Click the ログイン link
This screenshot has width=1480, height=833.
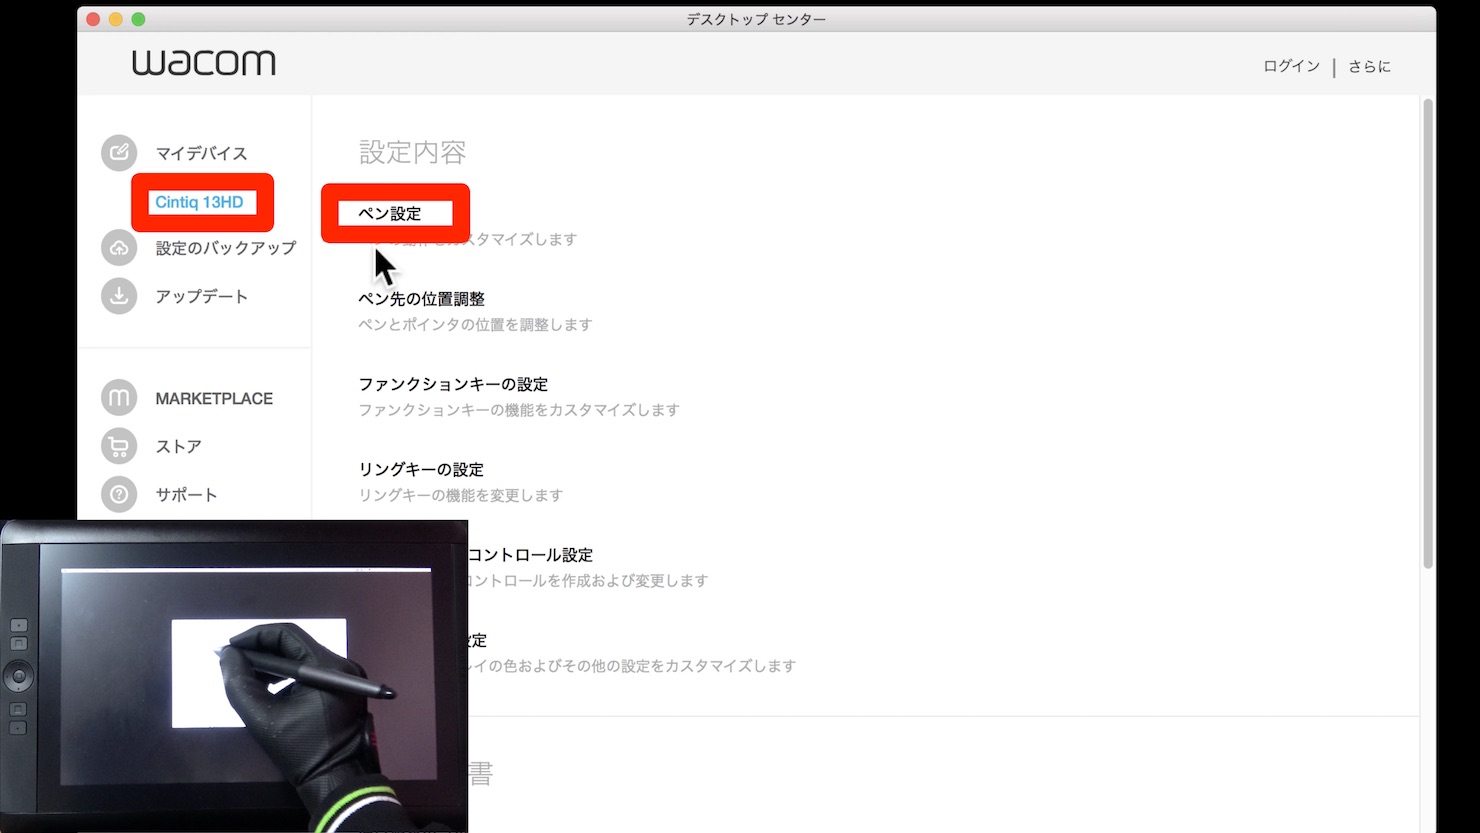[1291, 66]
